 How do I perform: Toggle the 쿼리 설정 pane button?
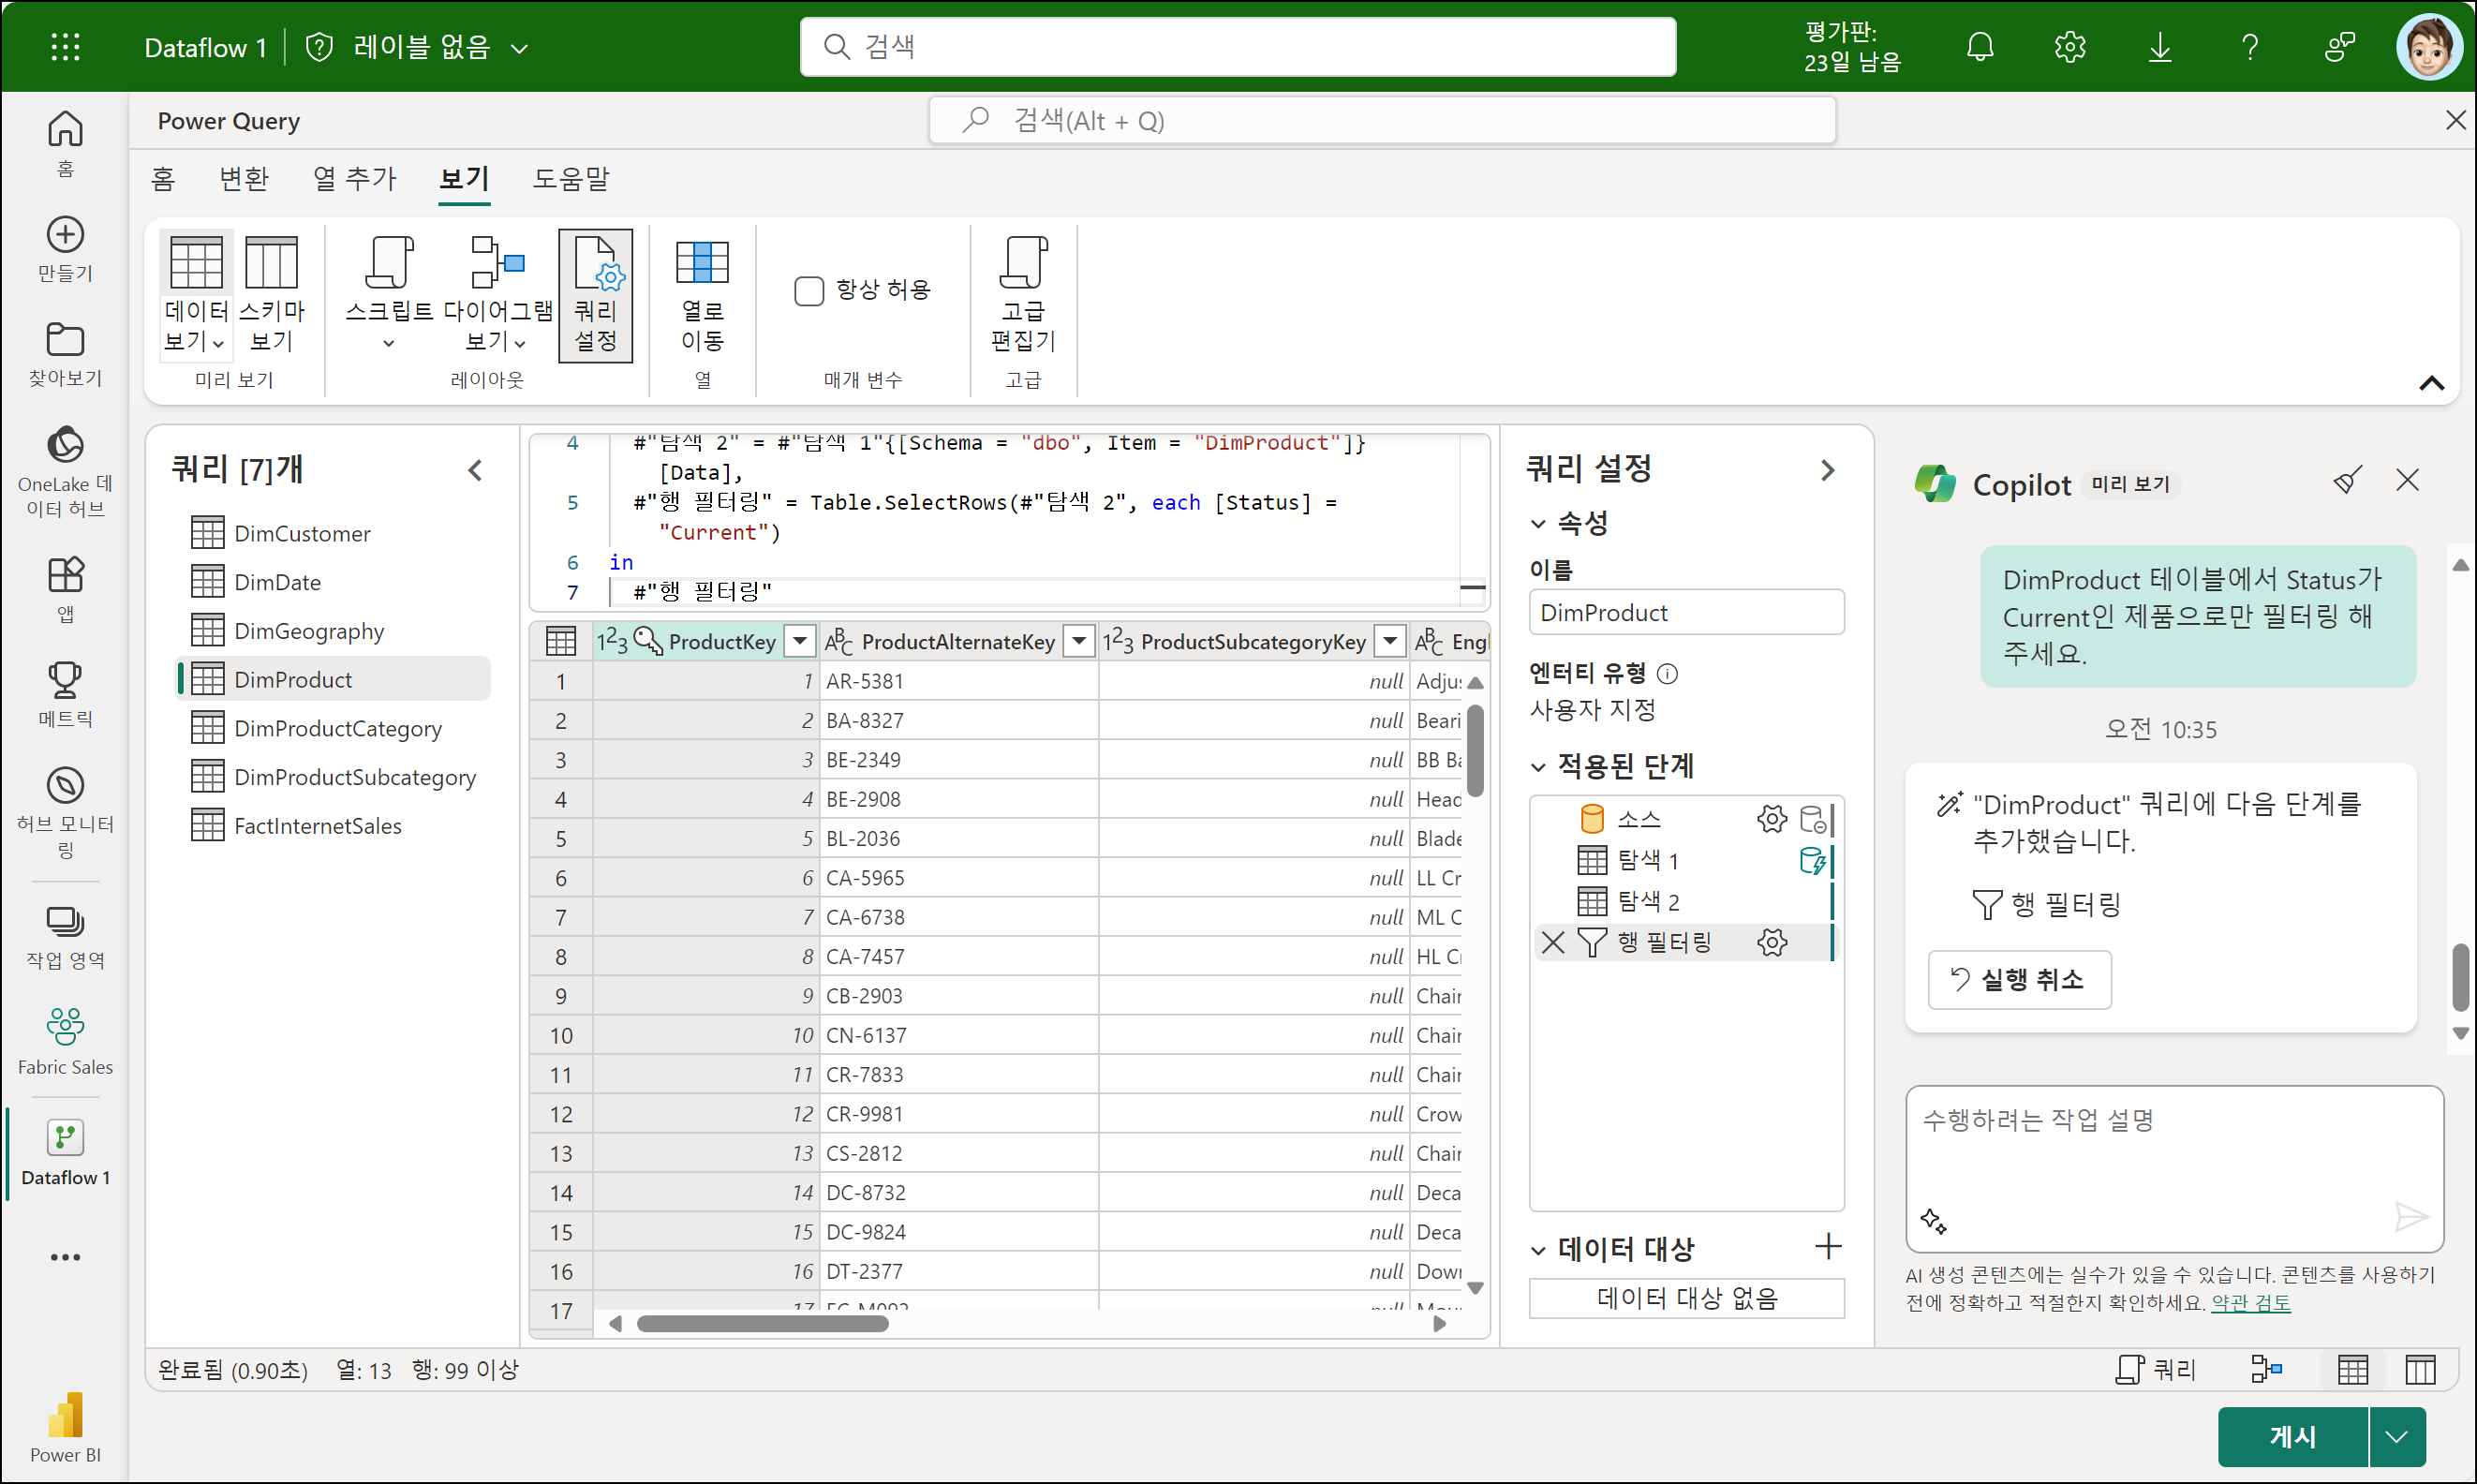click(x=595, y=294)
